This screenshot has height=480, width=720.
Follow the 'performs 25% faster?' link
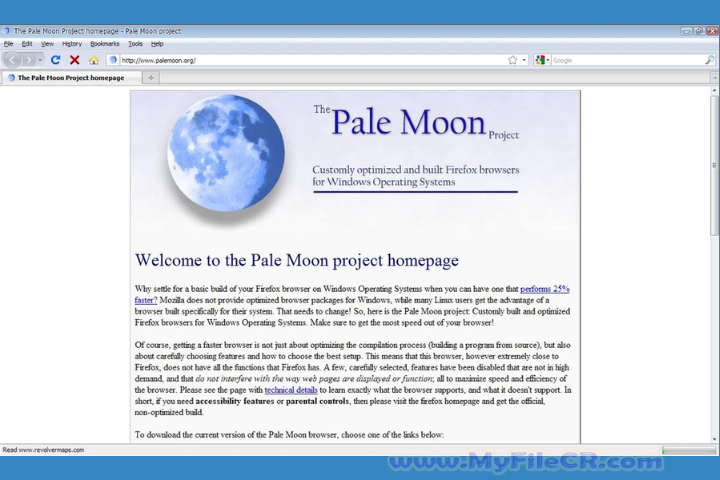point(545,289)
